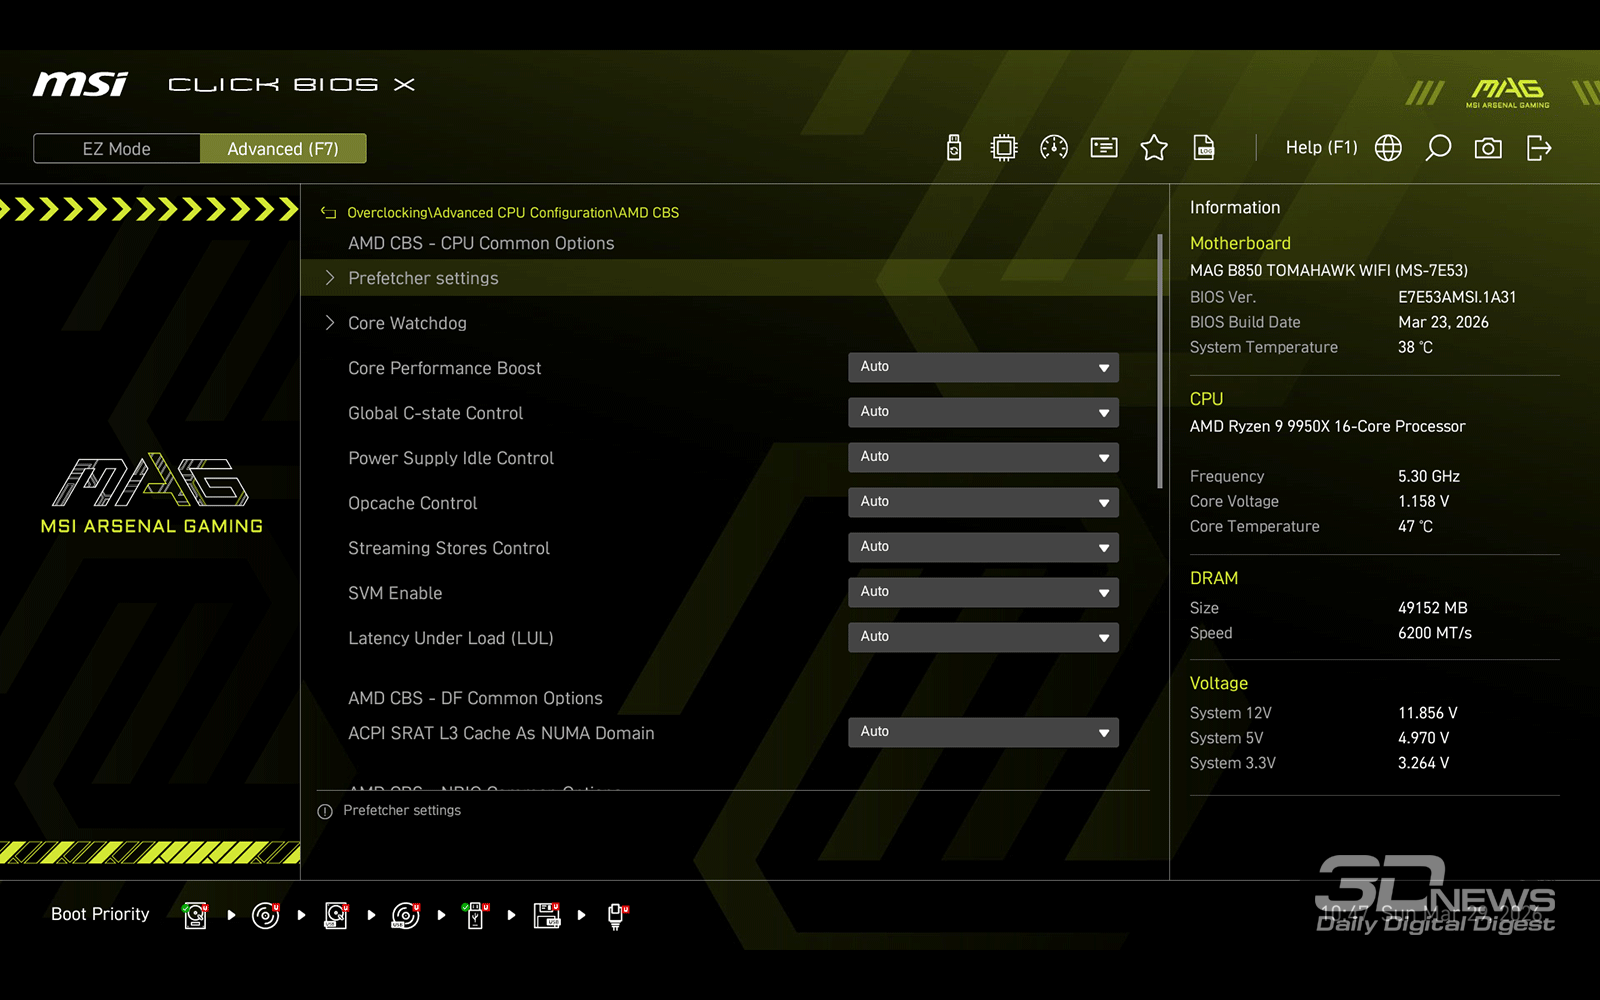Open the Global C-state Control dropdown

pyautogui.click(x=983, y=412)
